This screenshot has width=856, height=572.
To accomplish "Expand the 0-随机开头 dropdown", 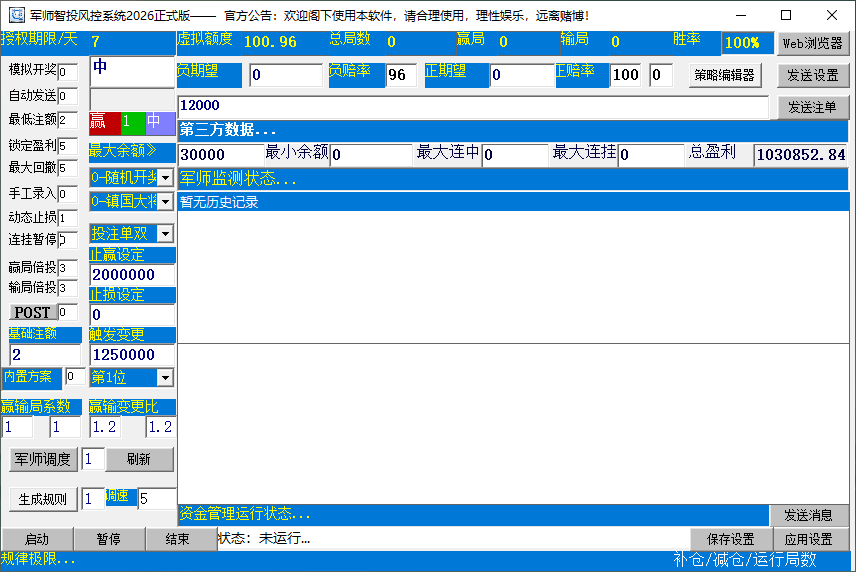I will (x=165, y=178).
